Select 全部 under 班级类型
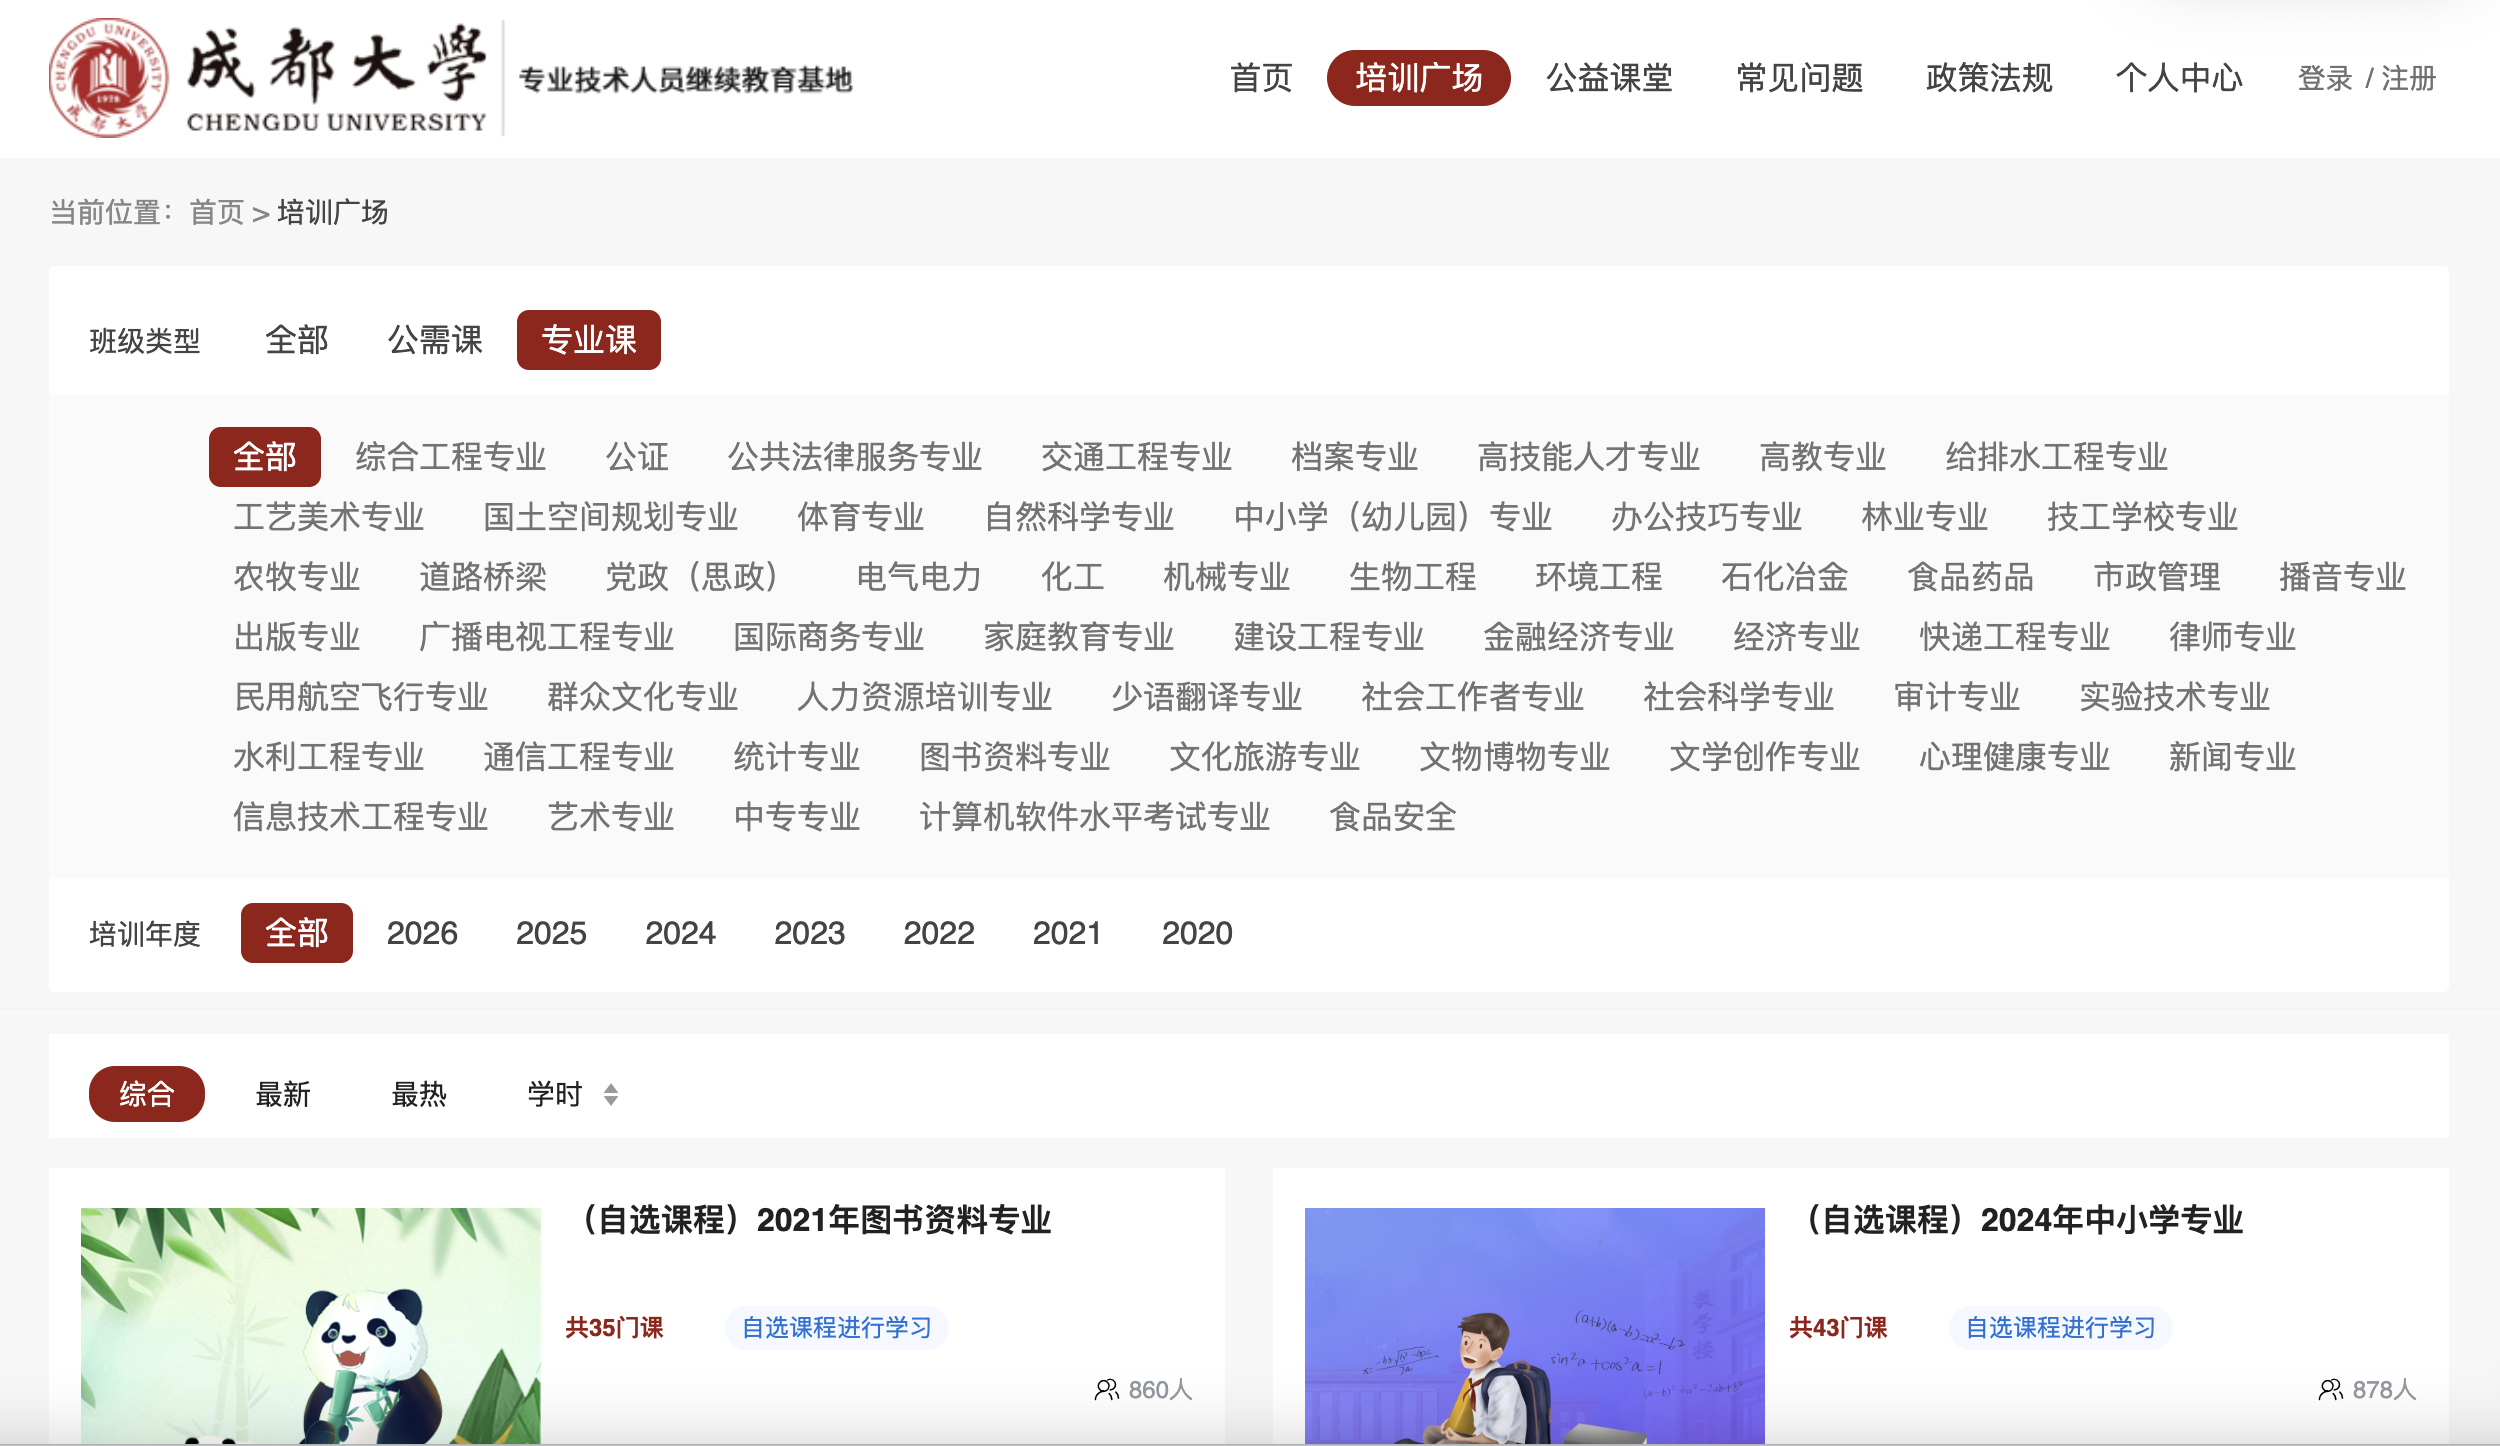The width and height of the screenshot is (2500, 1446). coord(296,340)
